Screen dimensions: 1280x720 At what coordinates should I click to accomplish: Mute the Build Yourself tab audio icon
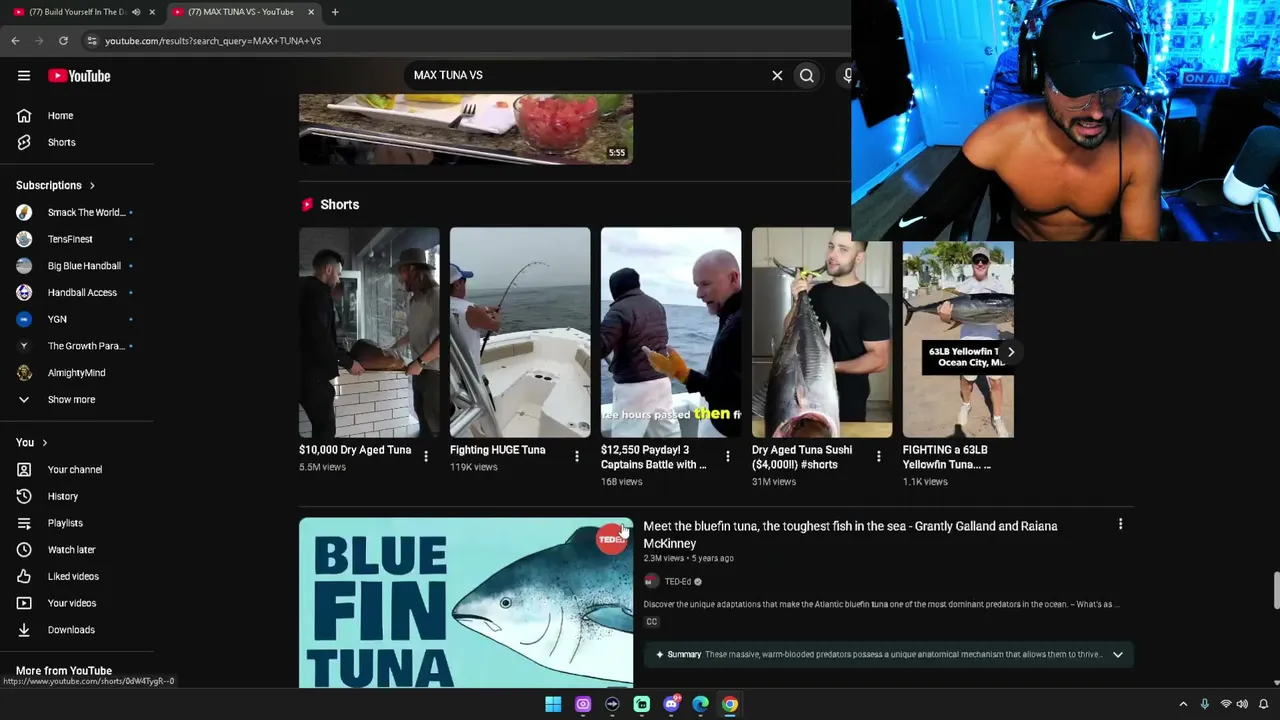(x=136, y=12)
